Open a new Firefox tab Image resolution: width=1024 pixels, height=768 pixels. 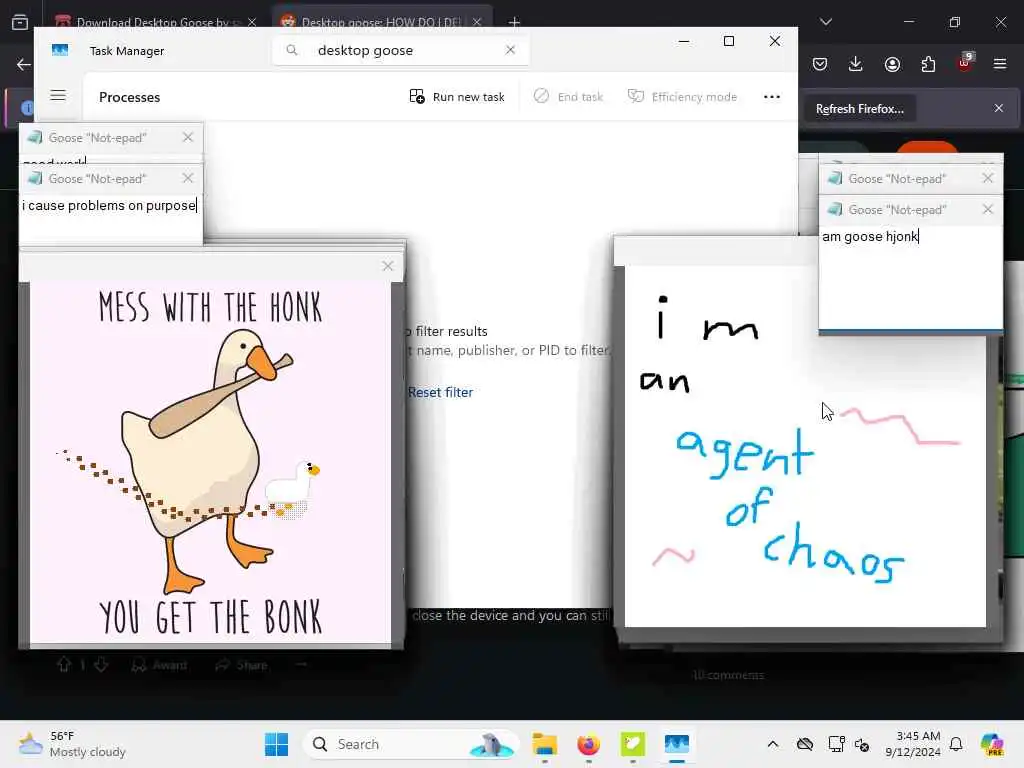tap(515, 22)
